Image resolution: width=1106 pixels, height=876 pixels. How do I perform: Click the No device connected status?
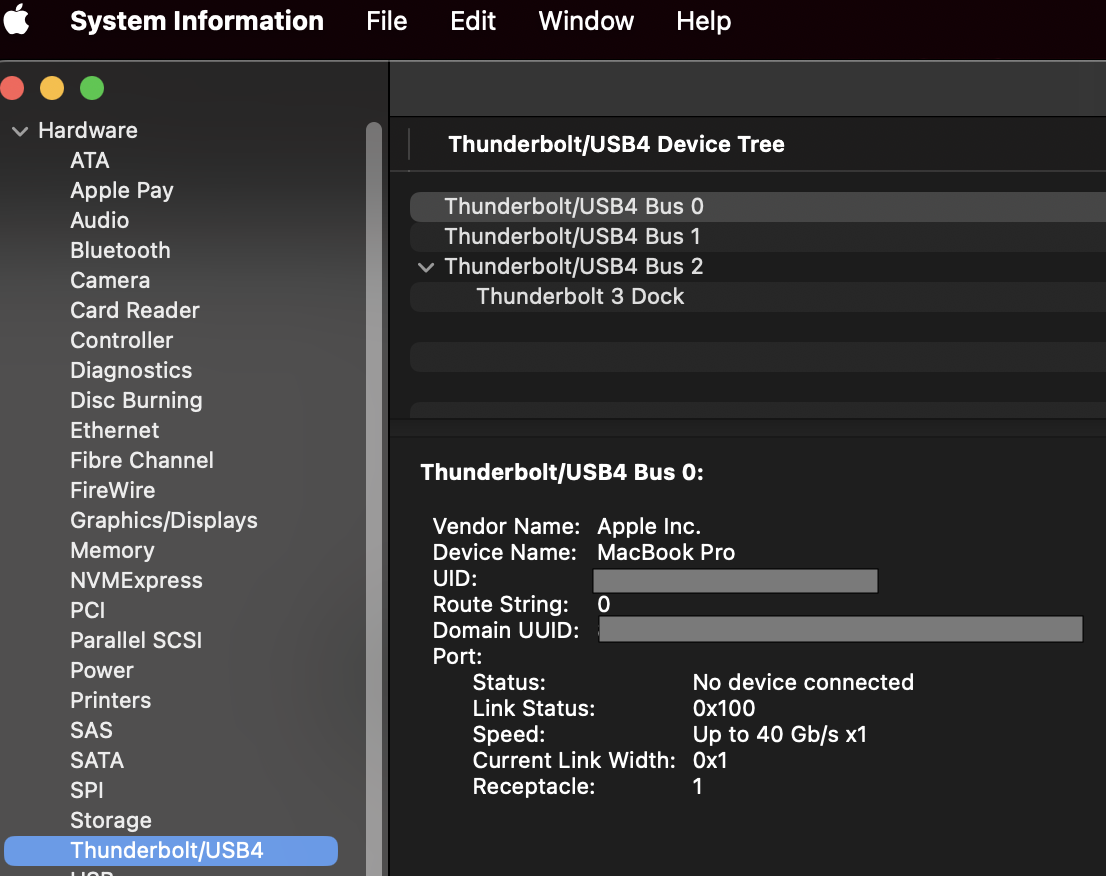click(x=803, y=682)
